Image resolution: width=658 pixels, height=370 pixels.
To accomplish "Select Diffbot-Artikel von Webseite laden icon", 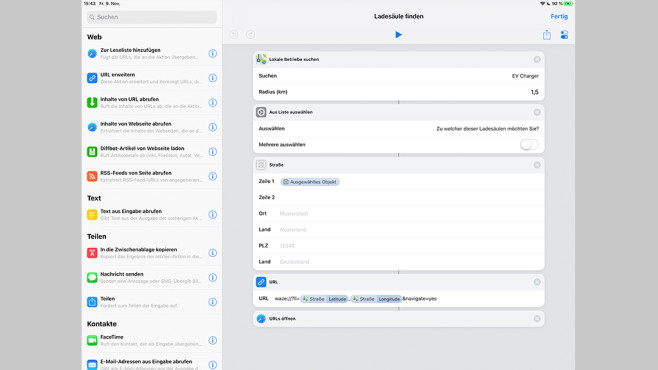I will tap(92, 151).
